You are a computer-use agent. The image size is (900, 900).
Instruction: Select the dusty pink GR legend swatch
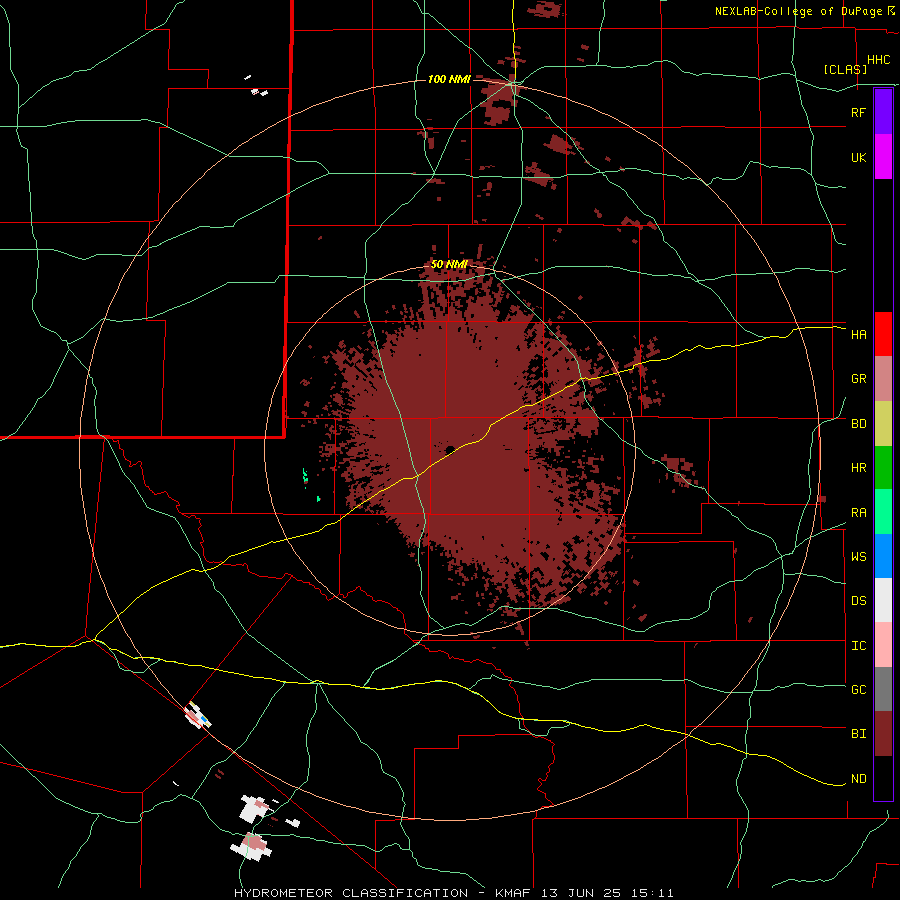[x=883, y=379]
